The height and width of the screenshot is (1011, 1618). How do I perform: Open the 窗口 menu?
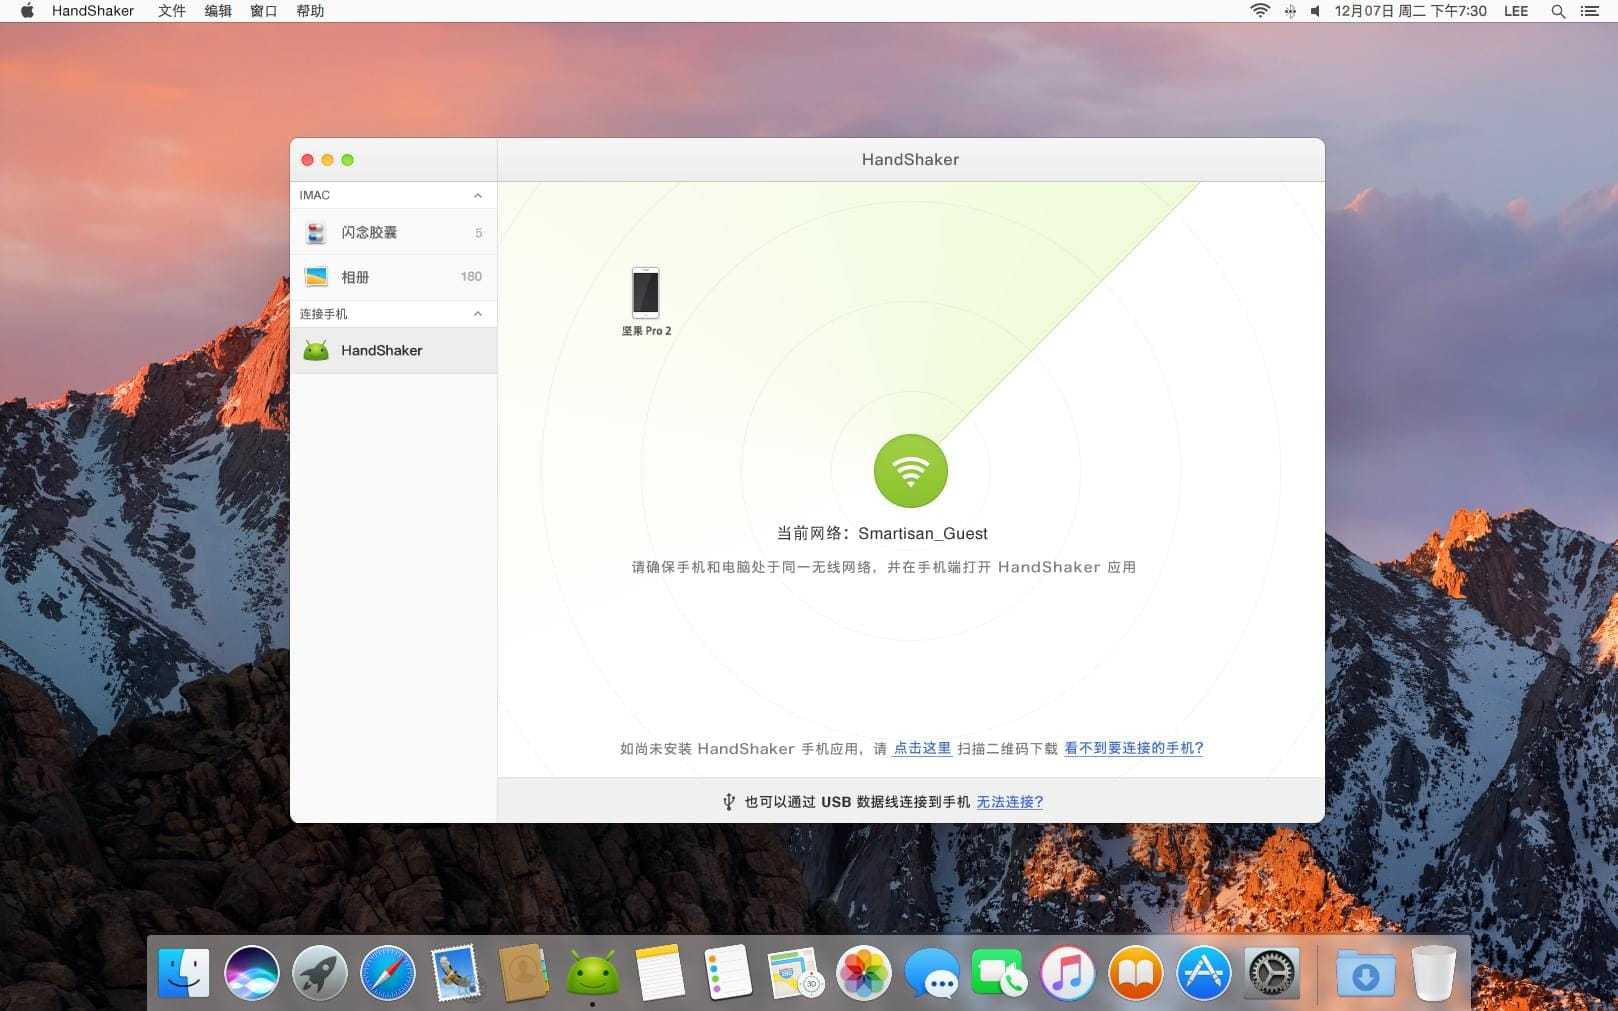[263, 11]
